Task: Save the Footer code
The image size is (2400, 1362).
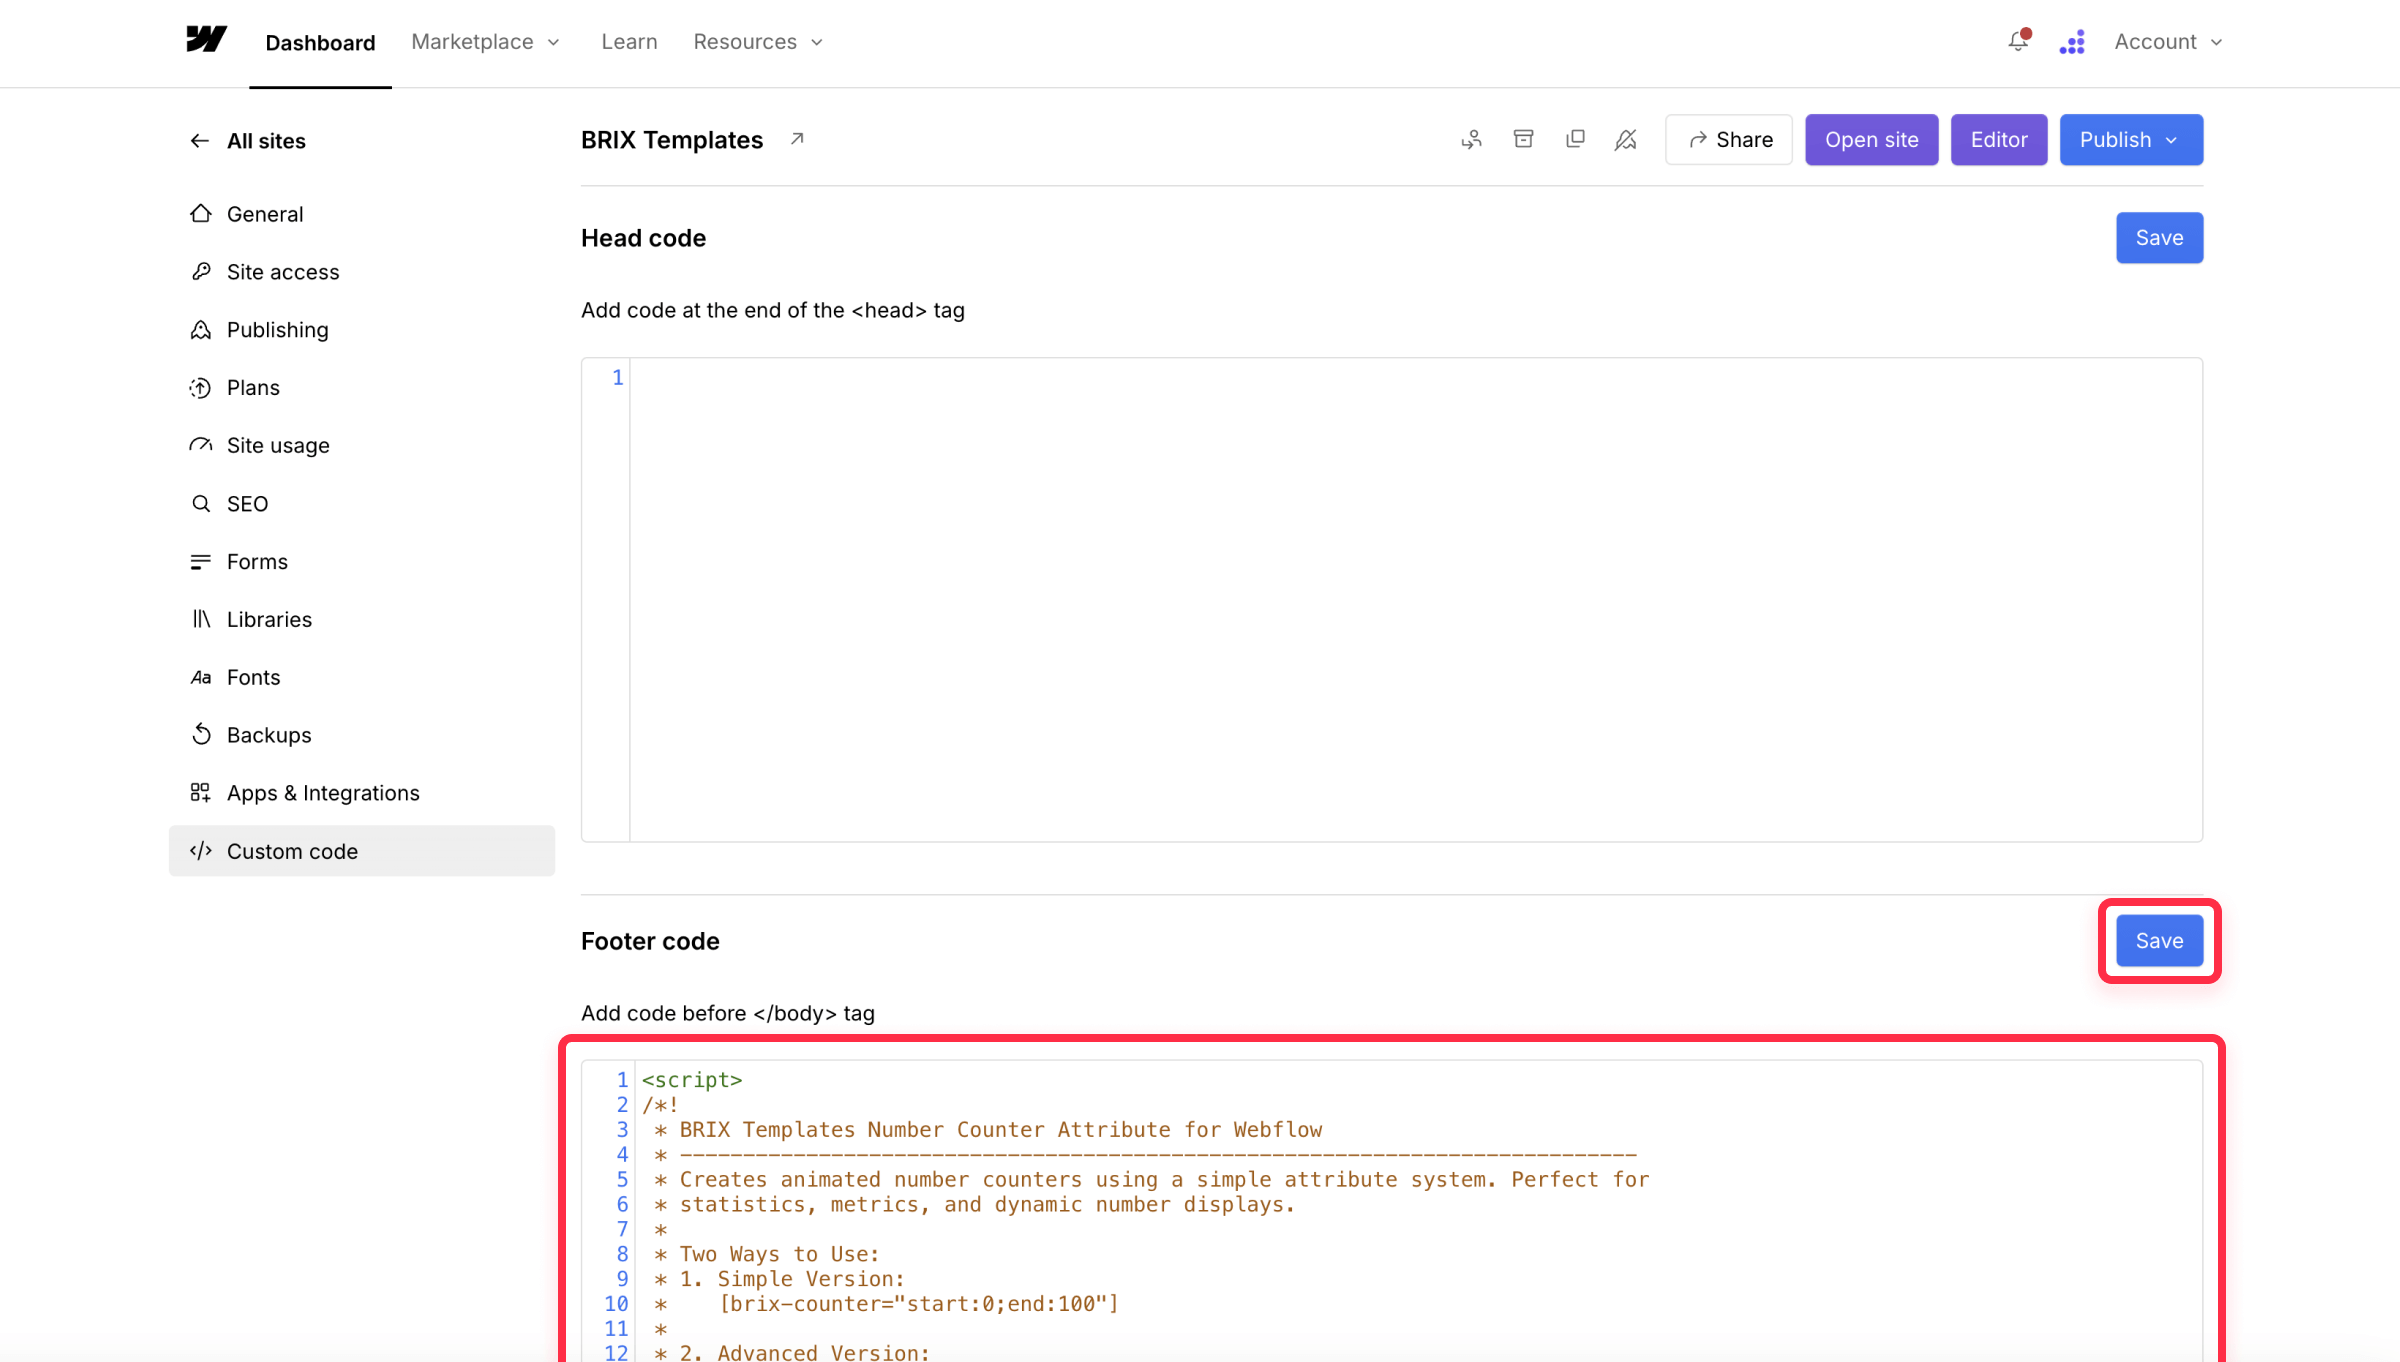Action: tap(2159, 941)
